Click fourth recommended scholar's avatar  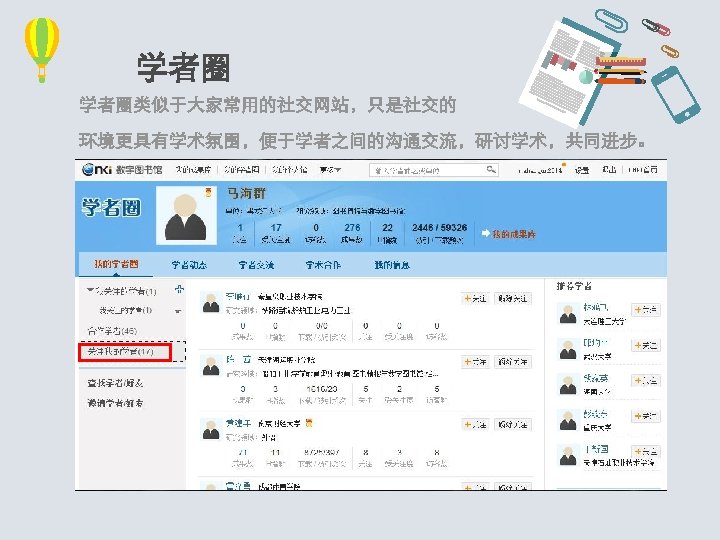pos(568,420)
